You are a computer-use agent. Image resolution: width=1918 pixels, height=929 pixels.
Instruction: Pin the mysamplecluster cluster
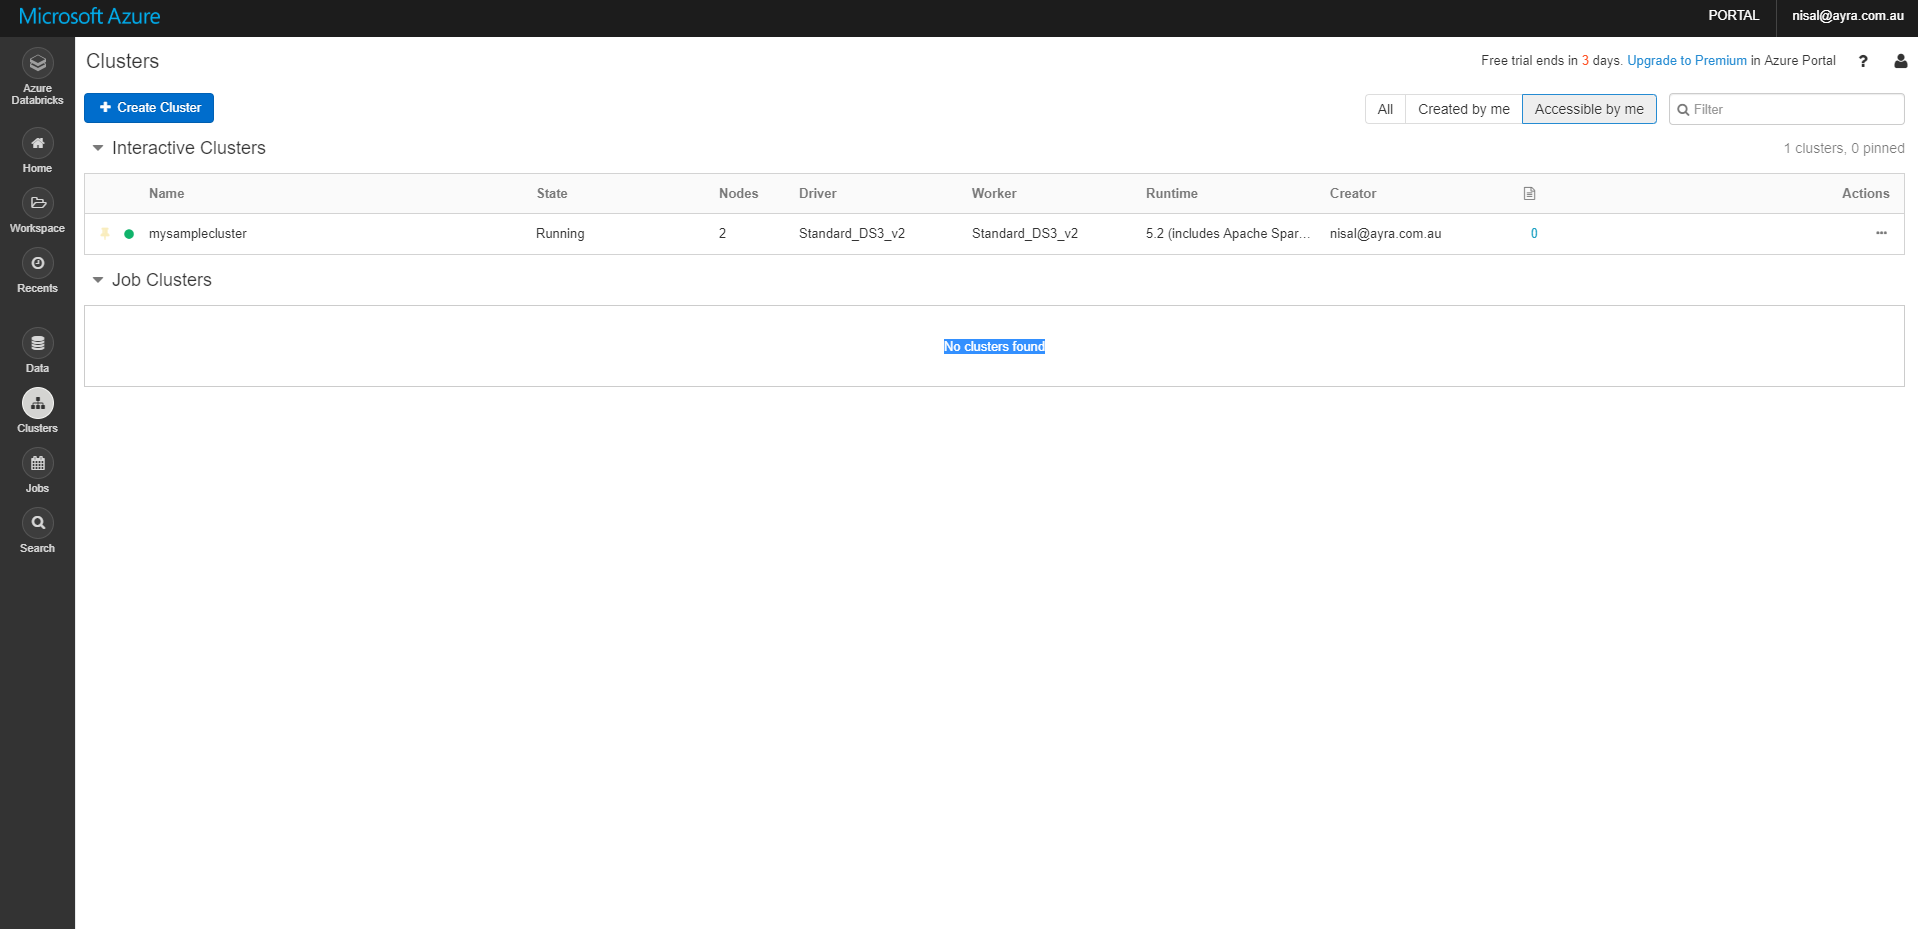point(105,234)
